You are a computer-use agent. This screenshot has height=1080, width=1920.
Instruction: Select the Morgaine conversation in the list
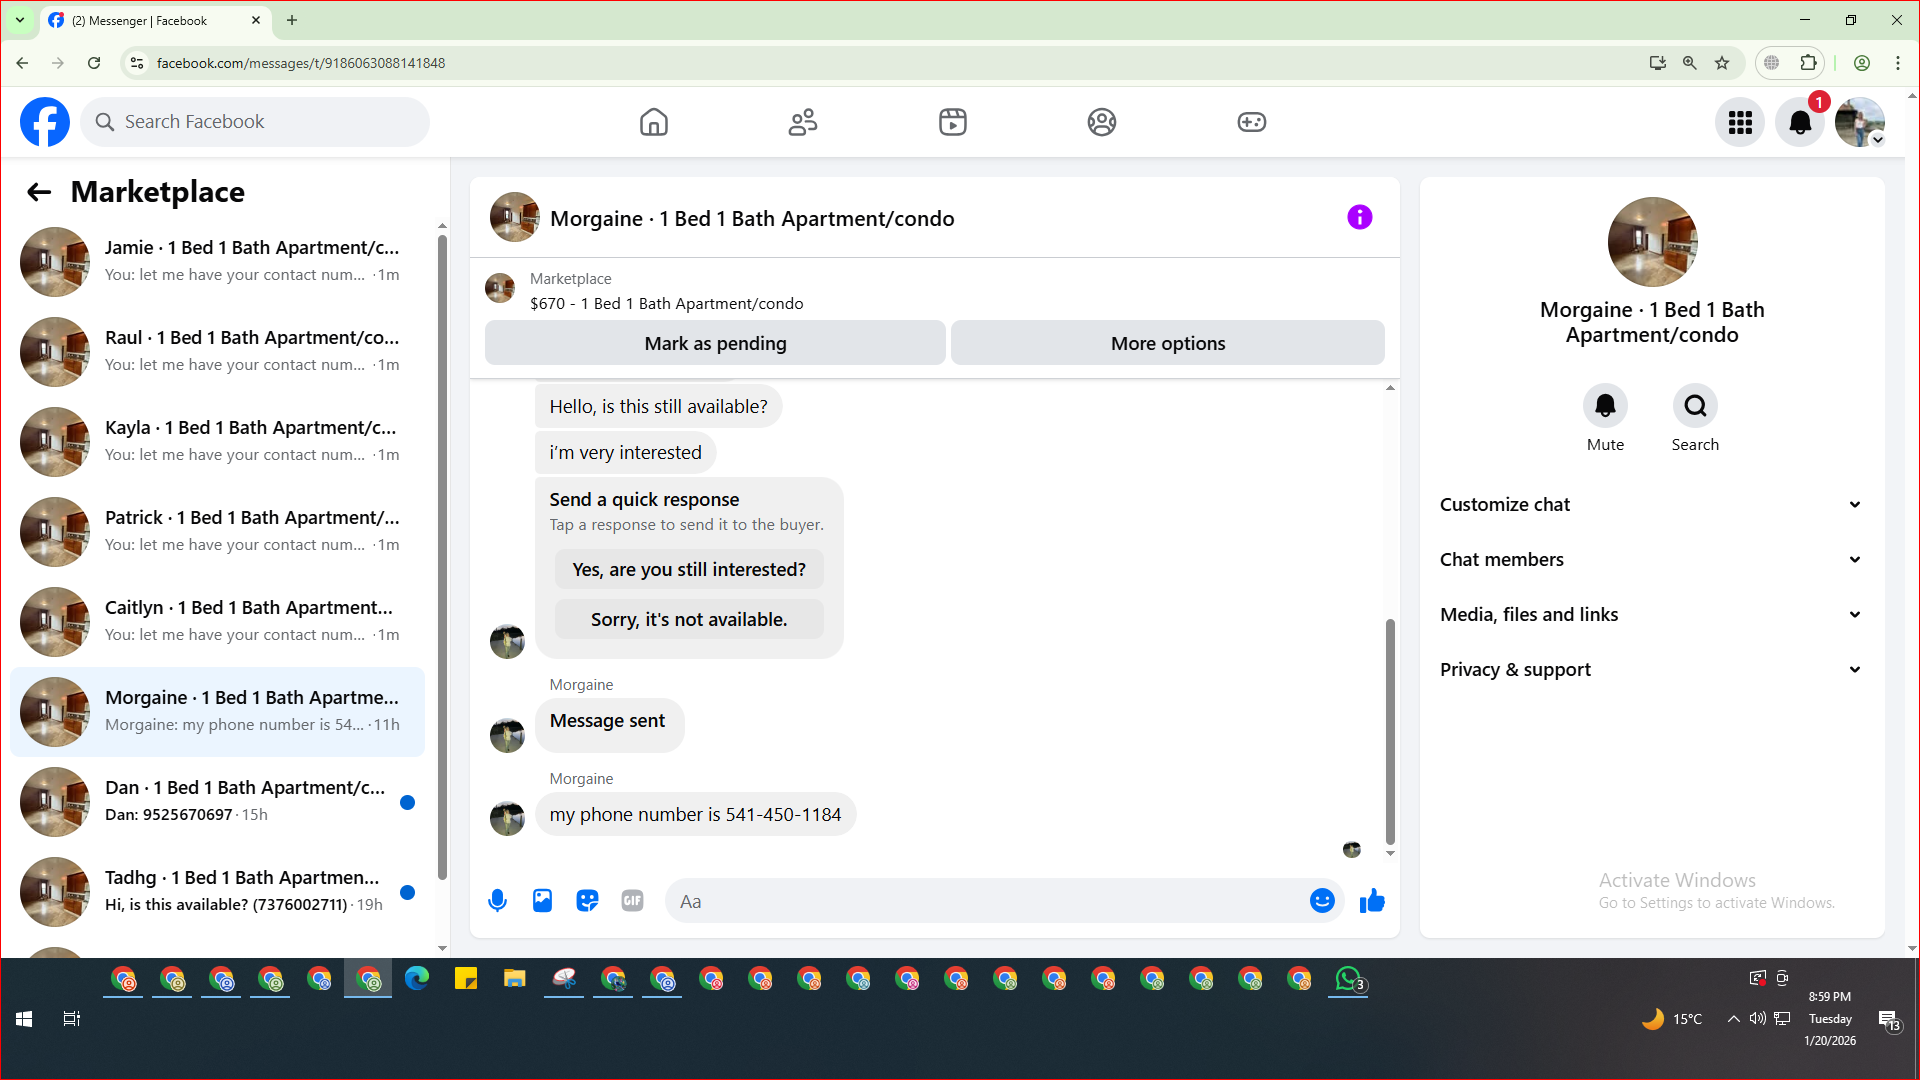pos(218,712)
